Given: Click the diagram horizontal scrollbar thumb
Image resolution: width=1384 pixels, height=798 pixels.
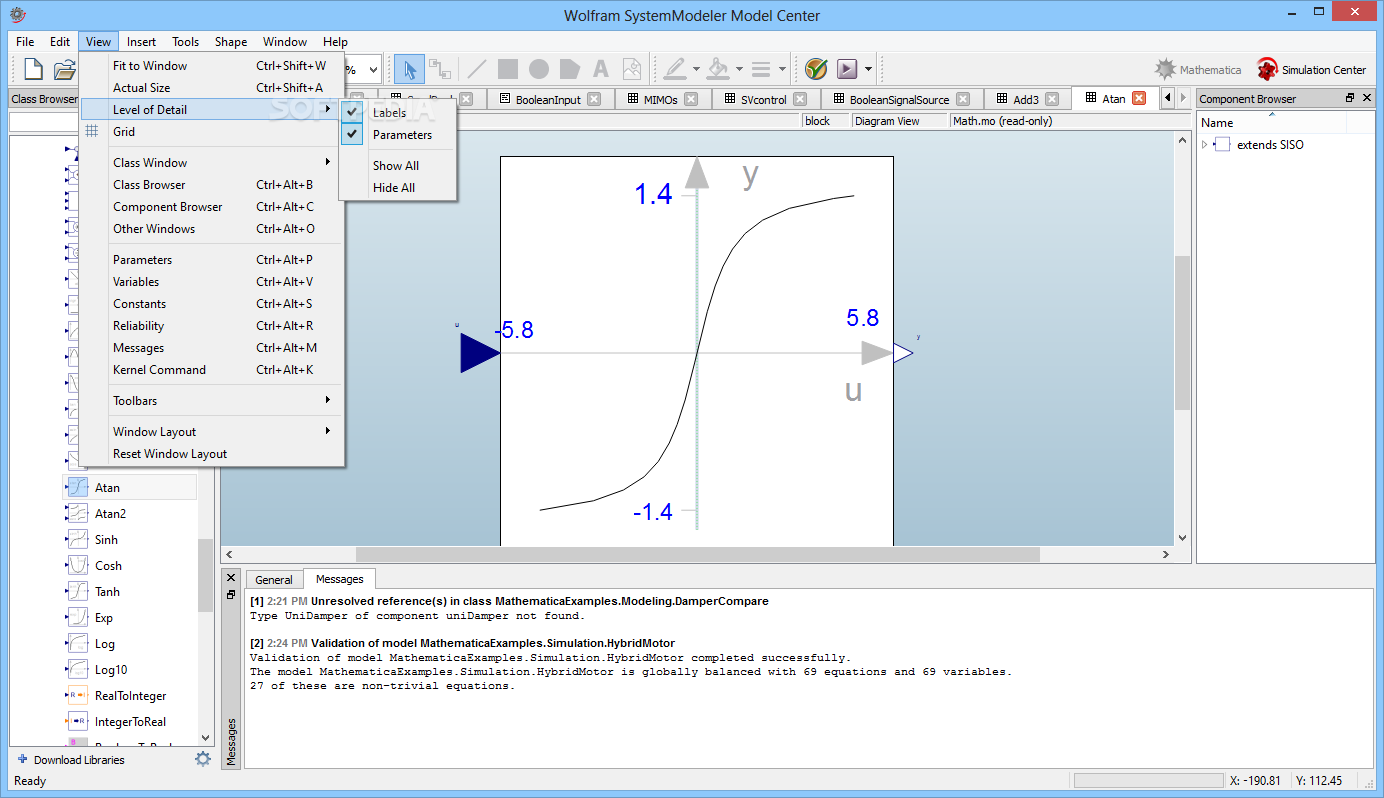Looking at the screenshot, I should [698, 554].
